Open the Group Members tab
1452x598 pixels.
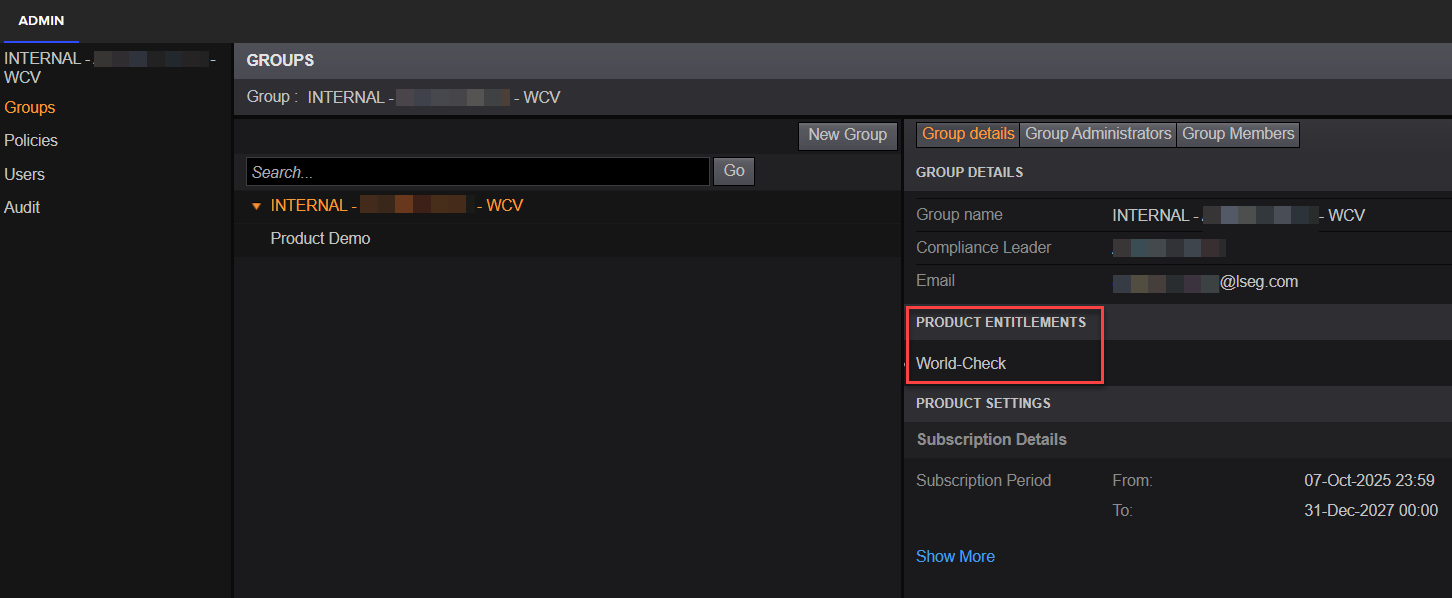pyautogui.click(x=1238, y=133)
